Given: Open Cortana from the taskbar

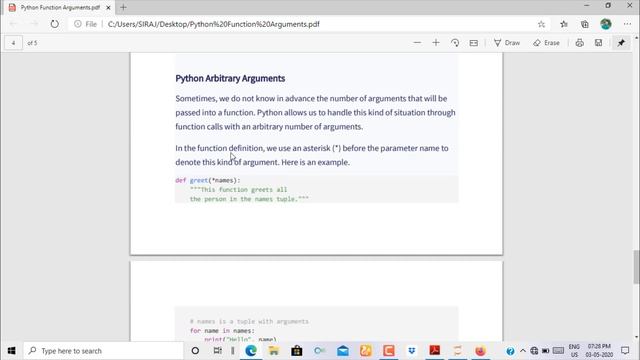Looking at the screenshot, I should [195, 351].
